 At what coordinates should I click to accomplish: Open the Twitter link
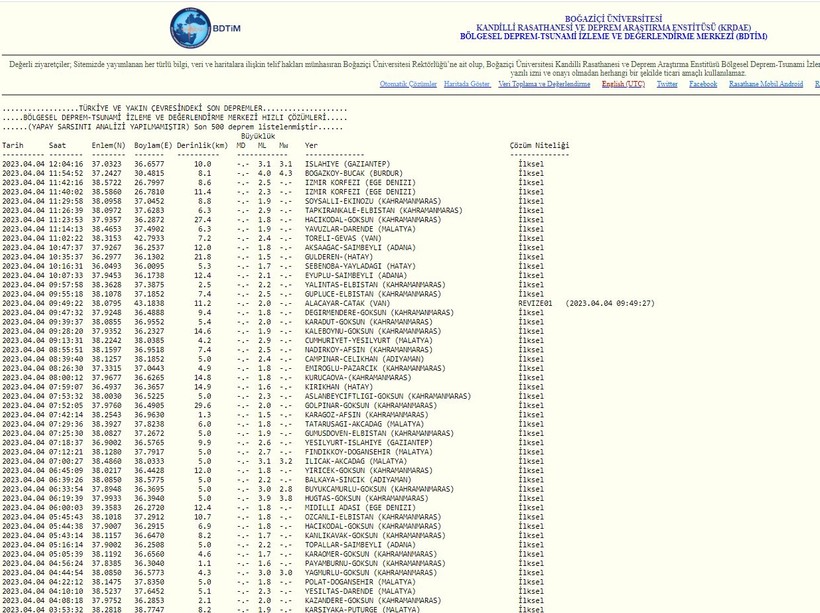point(667,84)
